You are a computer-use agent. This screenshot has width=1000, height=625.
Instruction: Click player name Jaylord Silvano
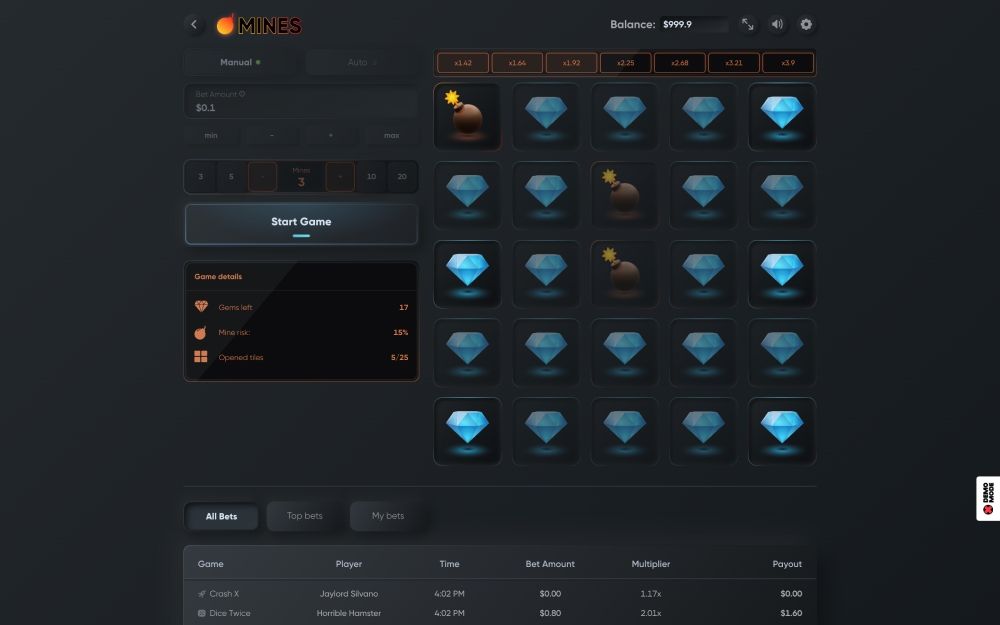(x=349, y=594)
